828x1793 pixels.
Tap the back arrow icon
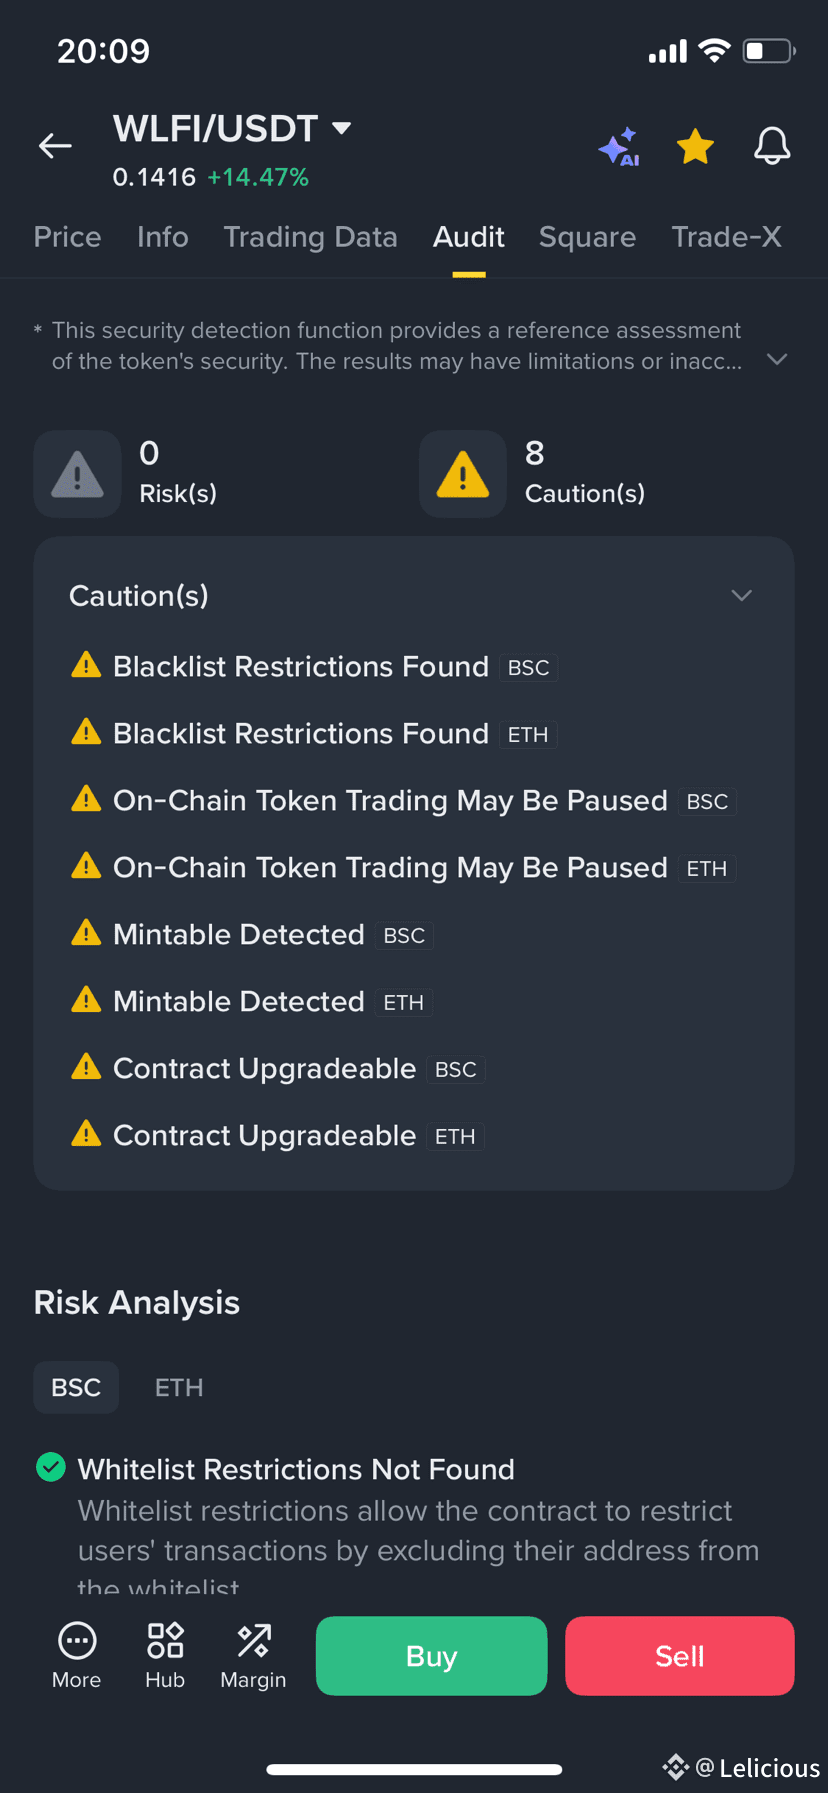(x=55, y=146)
